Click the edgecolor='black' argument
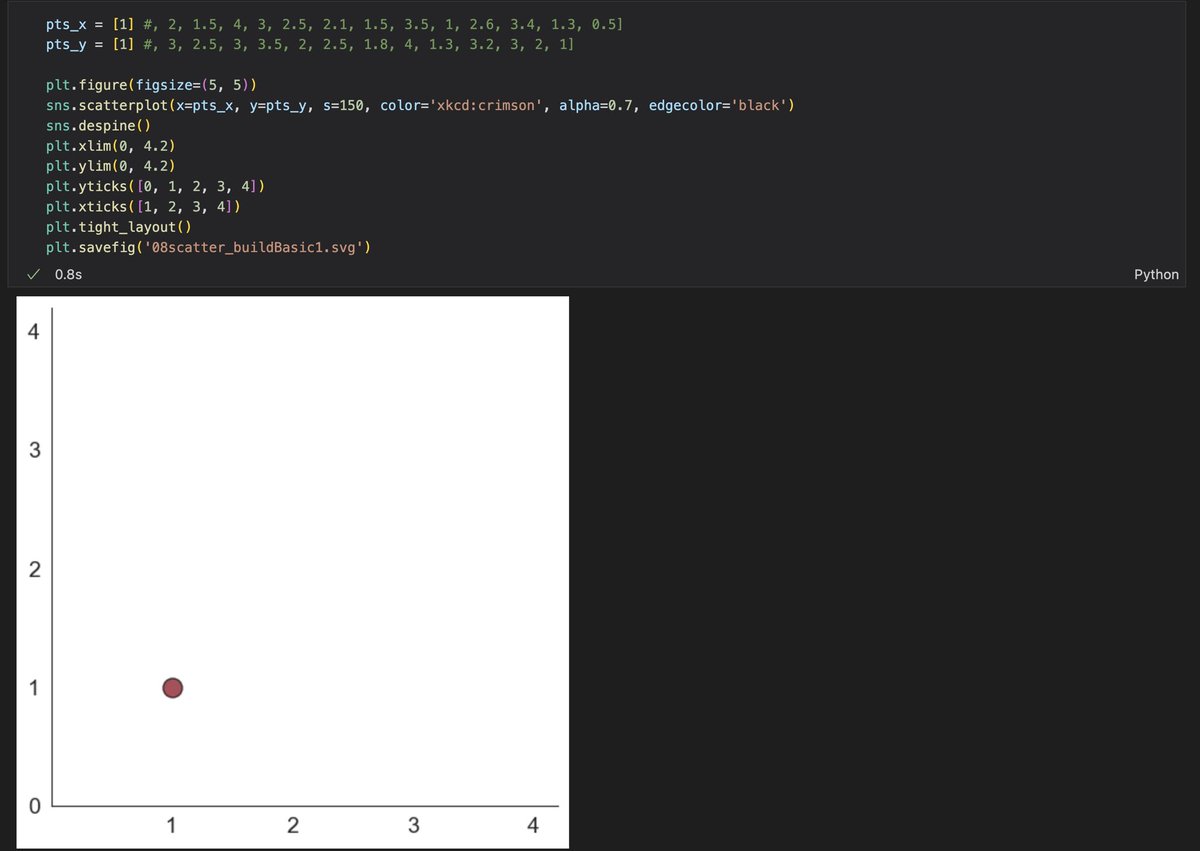Image resolution: width=1200 pixels, height=851 pixels. pos(718,105)
